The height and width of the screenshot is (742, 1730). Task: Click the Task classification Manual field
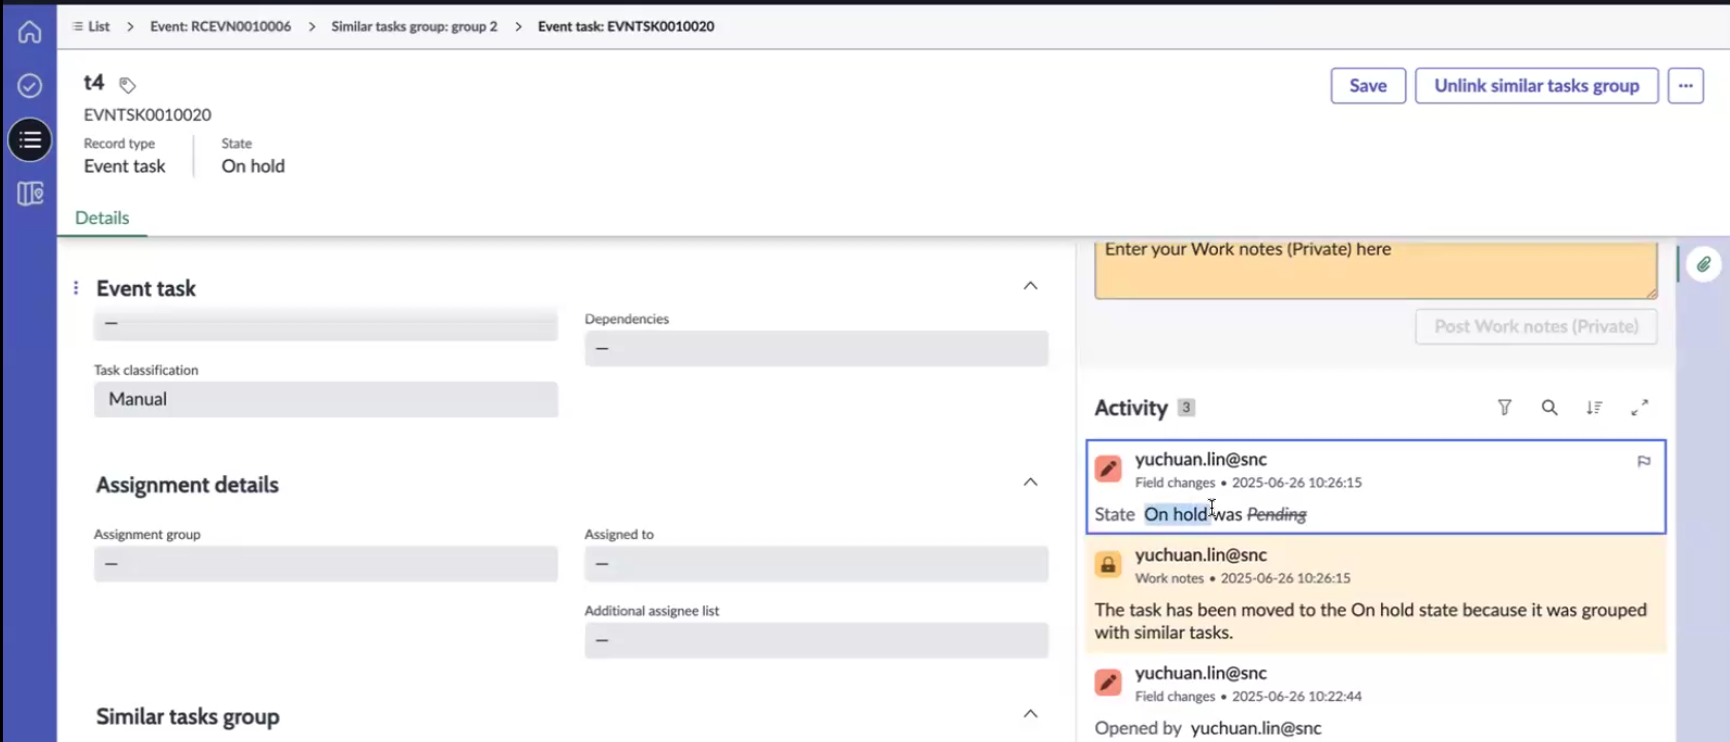click(x=326, y=399)
